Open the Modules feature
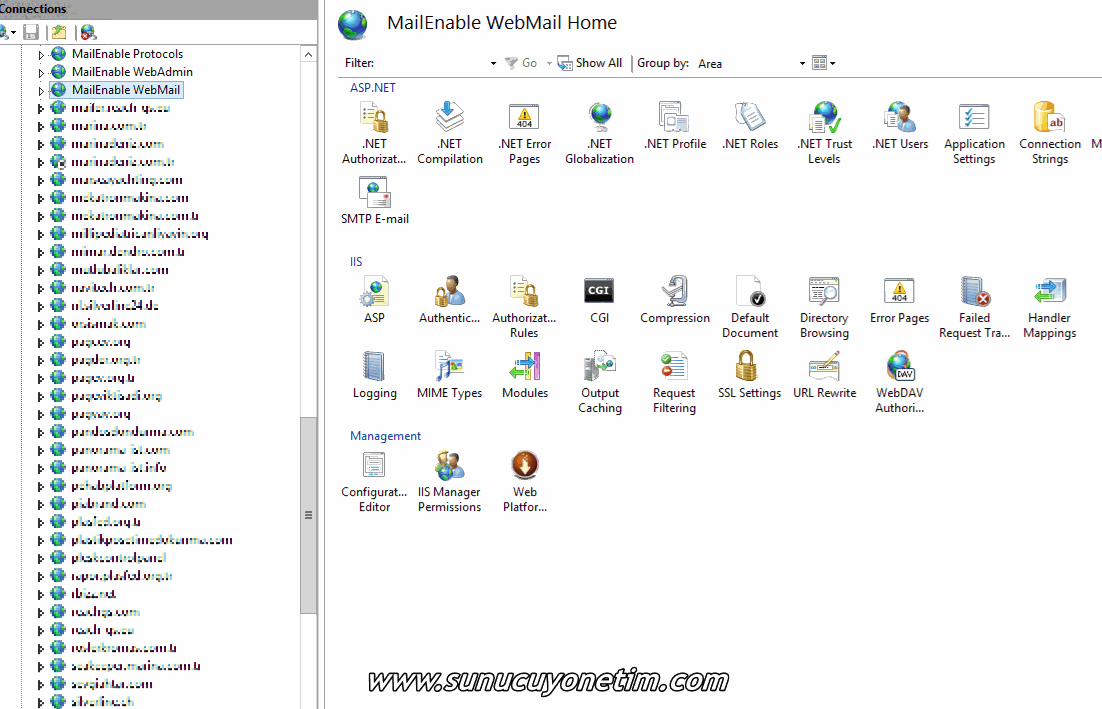This screenshot has width=1102, height=709. (524, 375)
